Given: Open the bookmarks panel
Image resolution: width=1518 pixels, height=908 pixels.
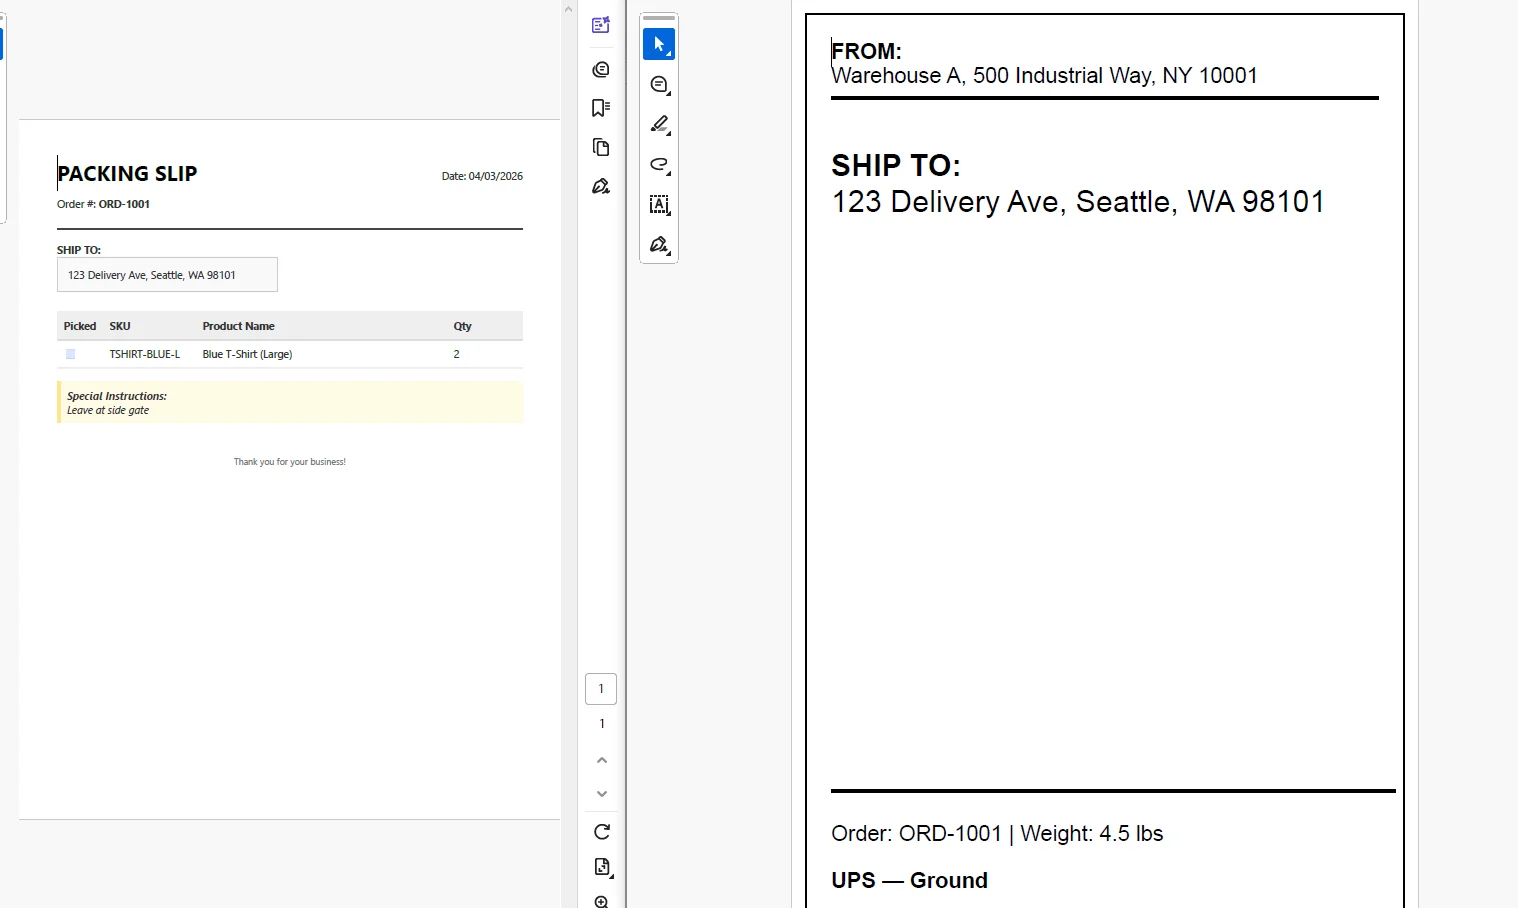Looking at the screenshot, I should (x=601, y=107).
